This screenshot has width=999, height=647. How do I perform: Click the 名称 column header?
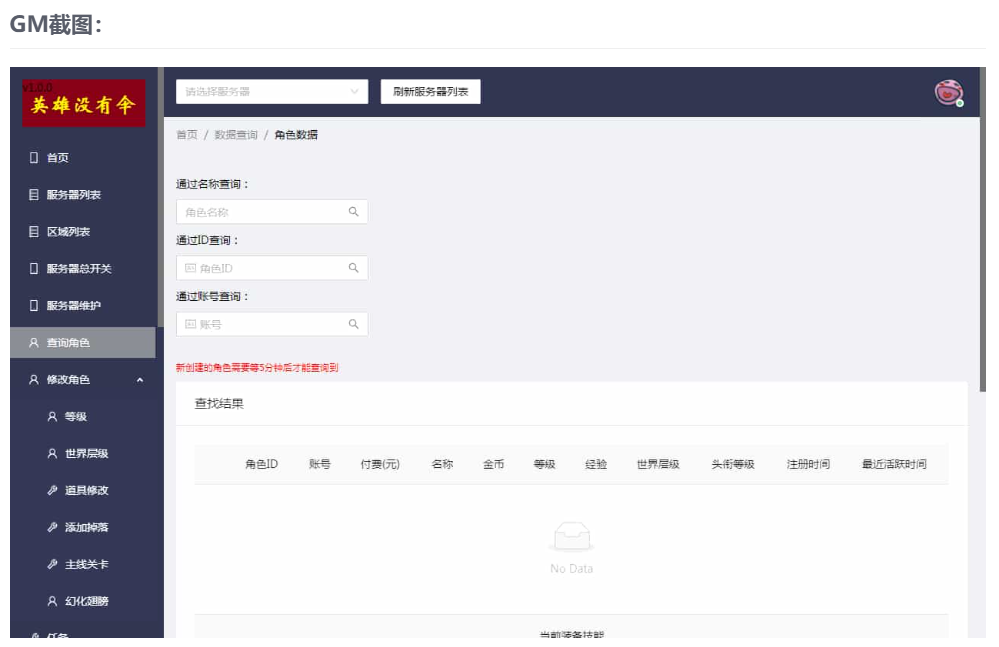[442, 464]
